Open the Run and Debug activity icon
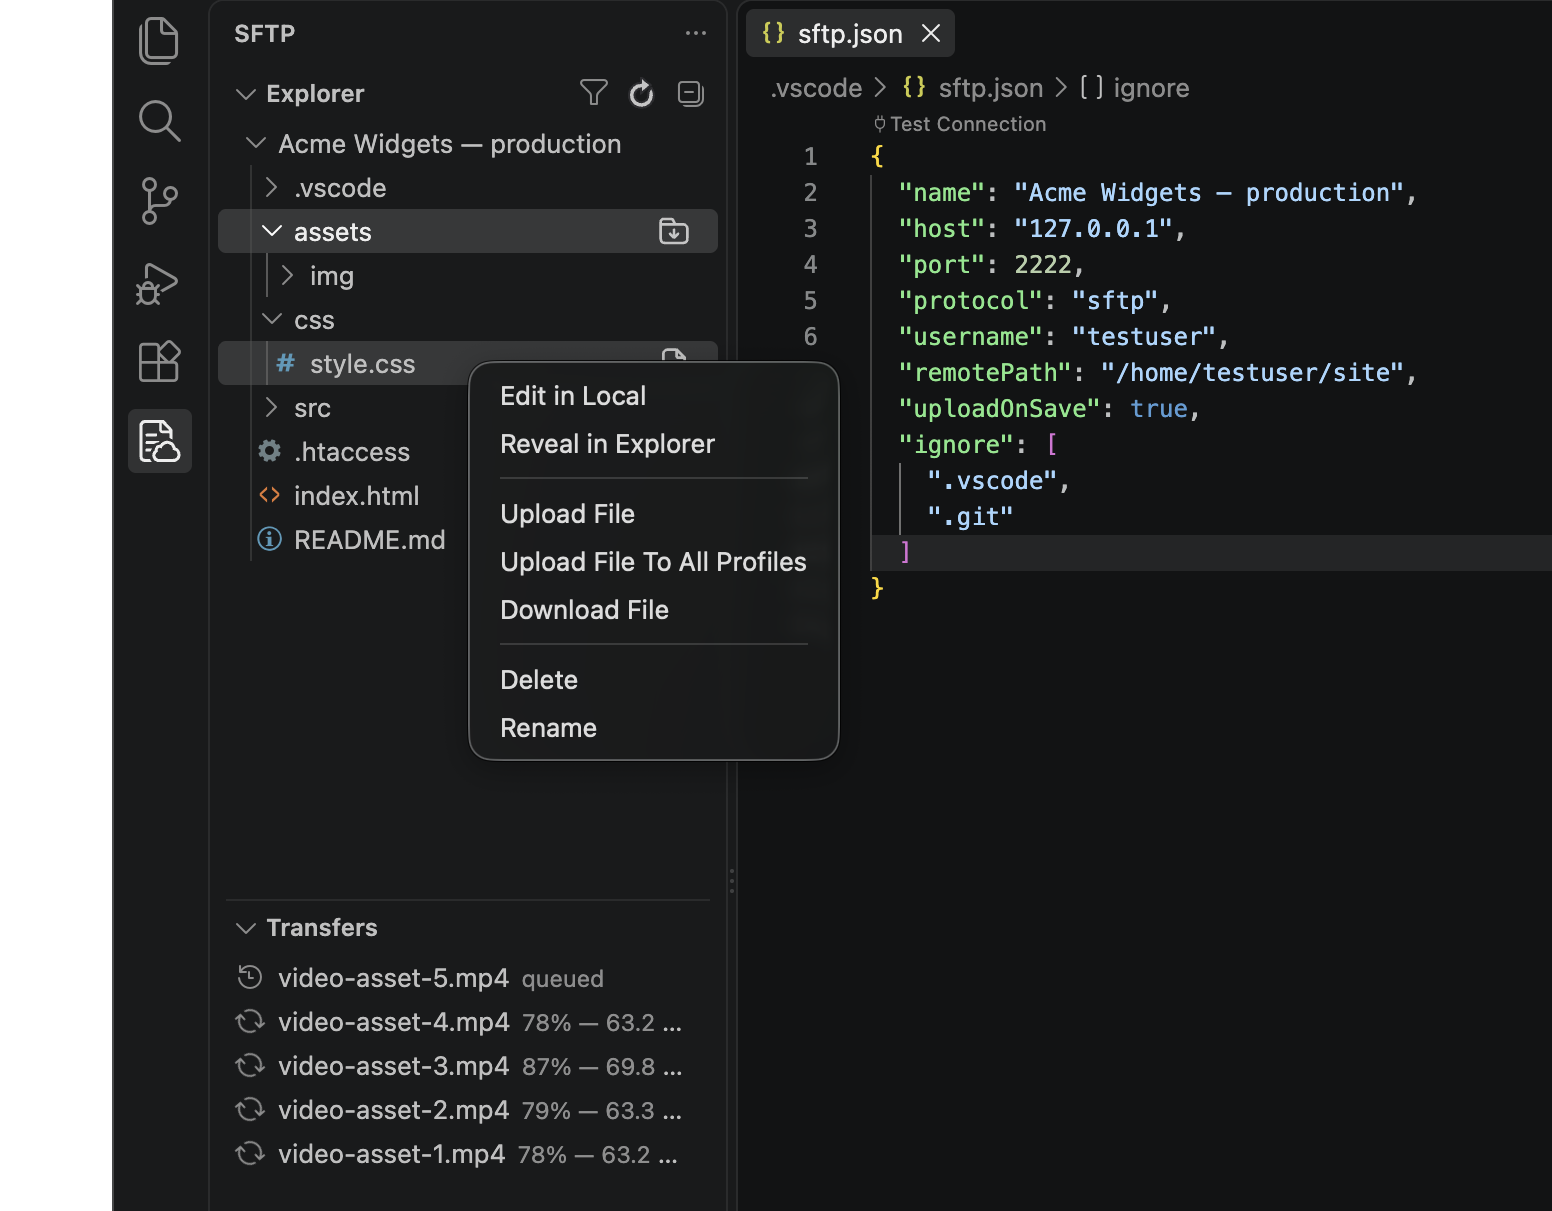Viewport: 1552px width, 1211px height. 157,283
